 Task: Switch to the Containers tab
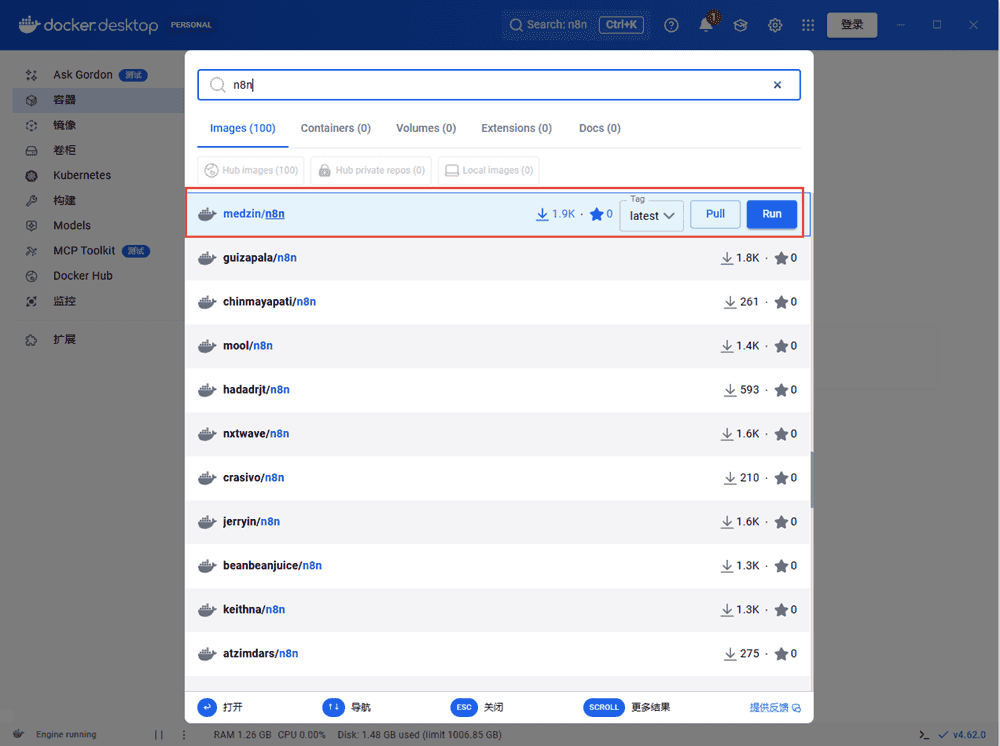[x=335, y=128]
